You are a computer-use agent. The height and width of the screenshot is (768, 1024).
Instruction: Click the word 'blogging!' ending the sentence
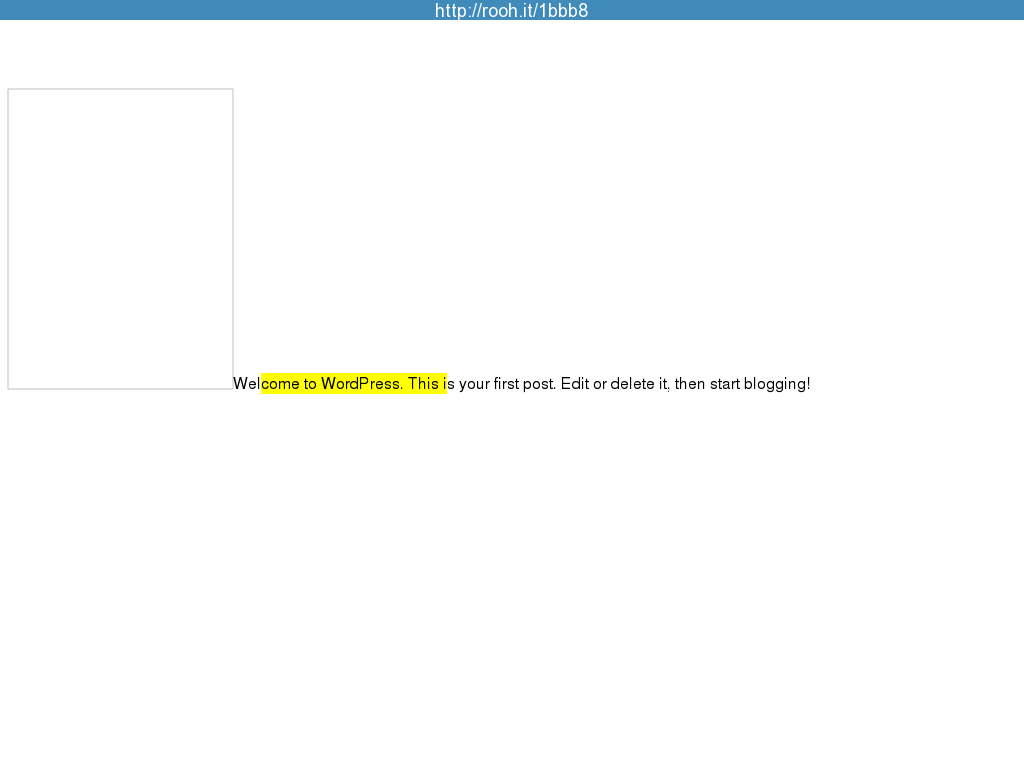coord(777,384)
